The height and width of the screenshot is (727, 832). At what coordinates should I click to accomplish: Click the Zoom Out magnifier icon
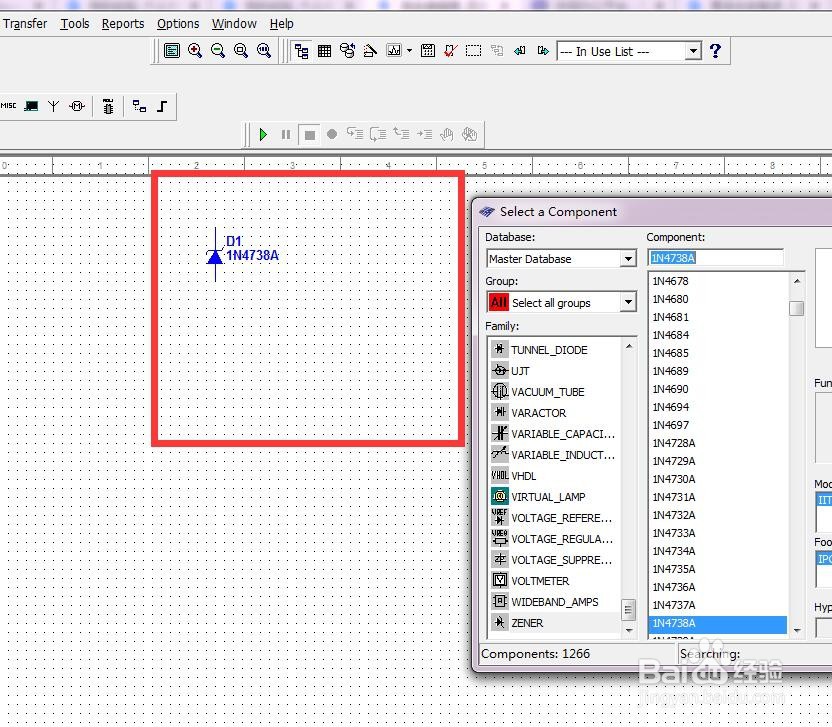click(218, 51)
